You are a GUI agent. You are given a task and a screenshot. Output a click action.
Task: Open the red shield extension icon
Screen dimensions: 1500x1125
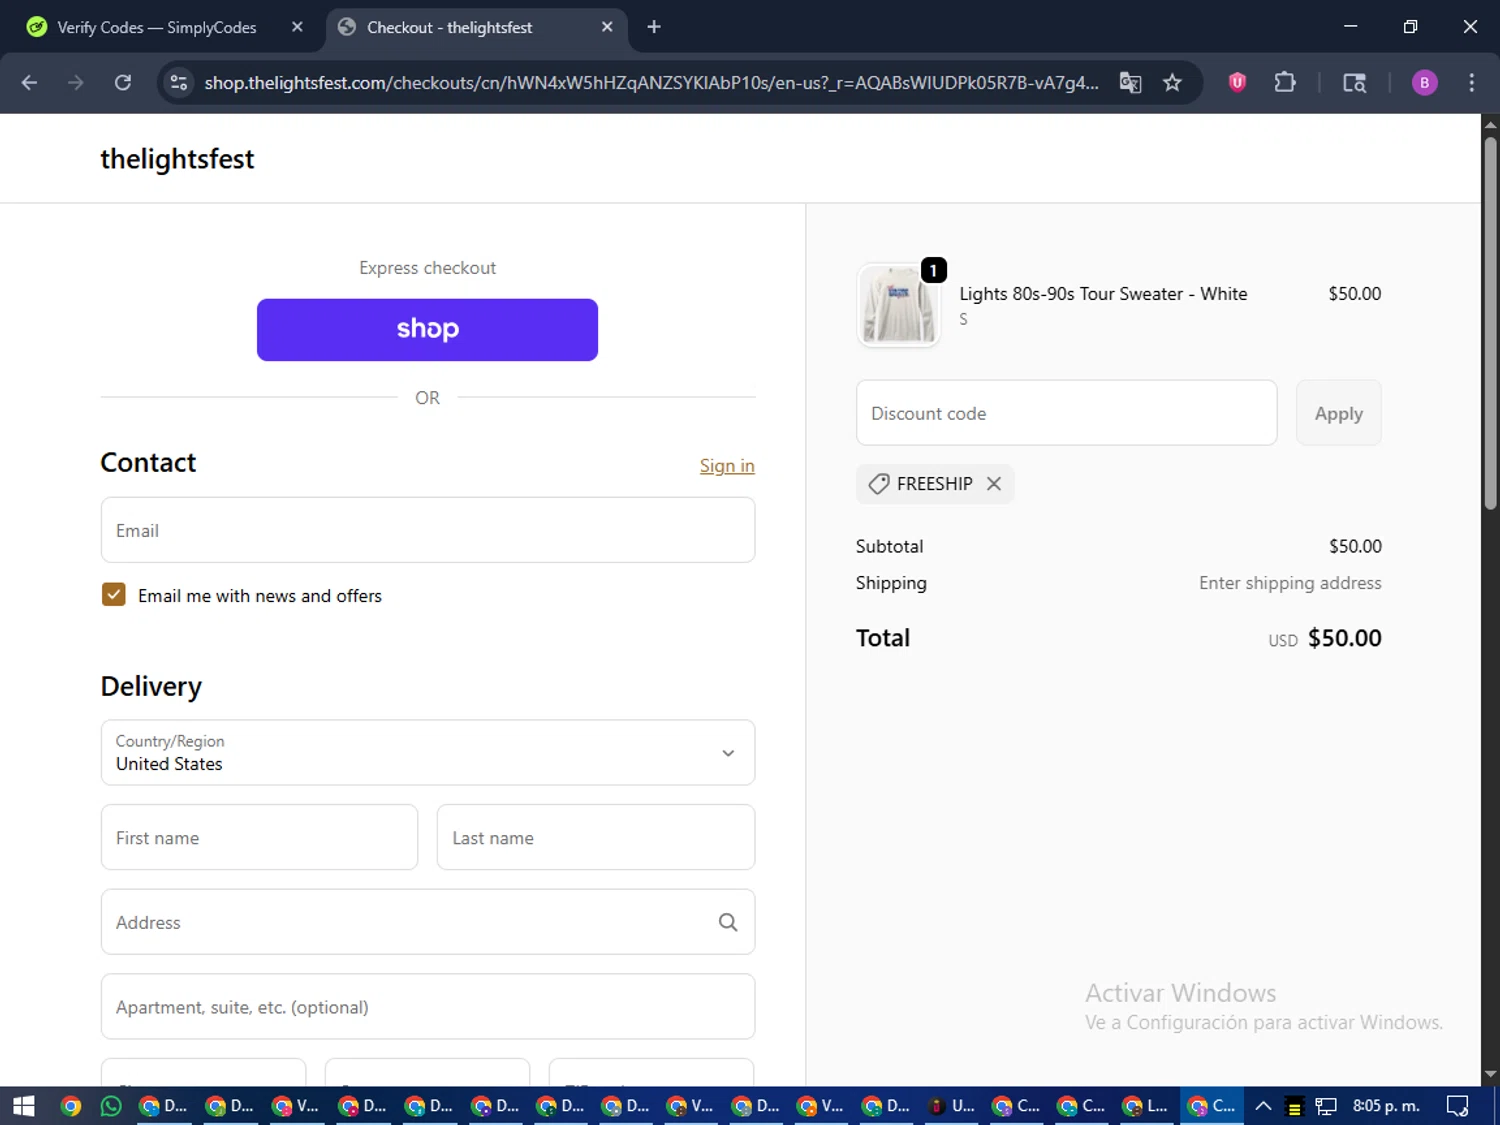coord(1237,83)
